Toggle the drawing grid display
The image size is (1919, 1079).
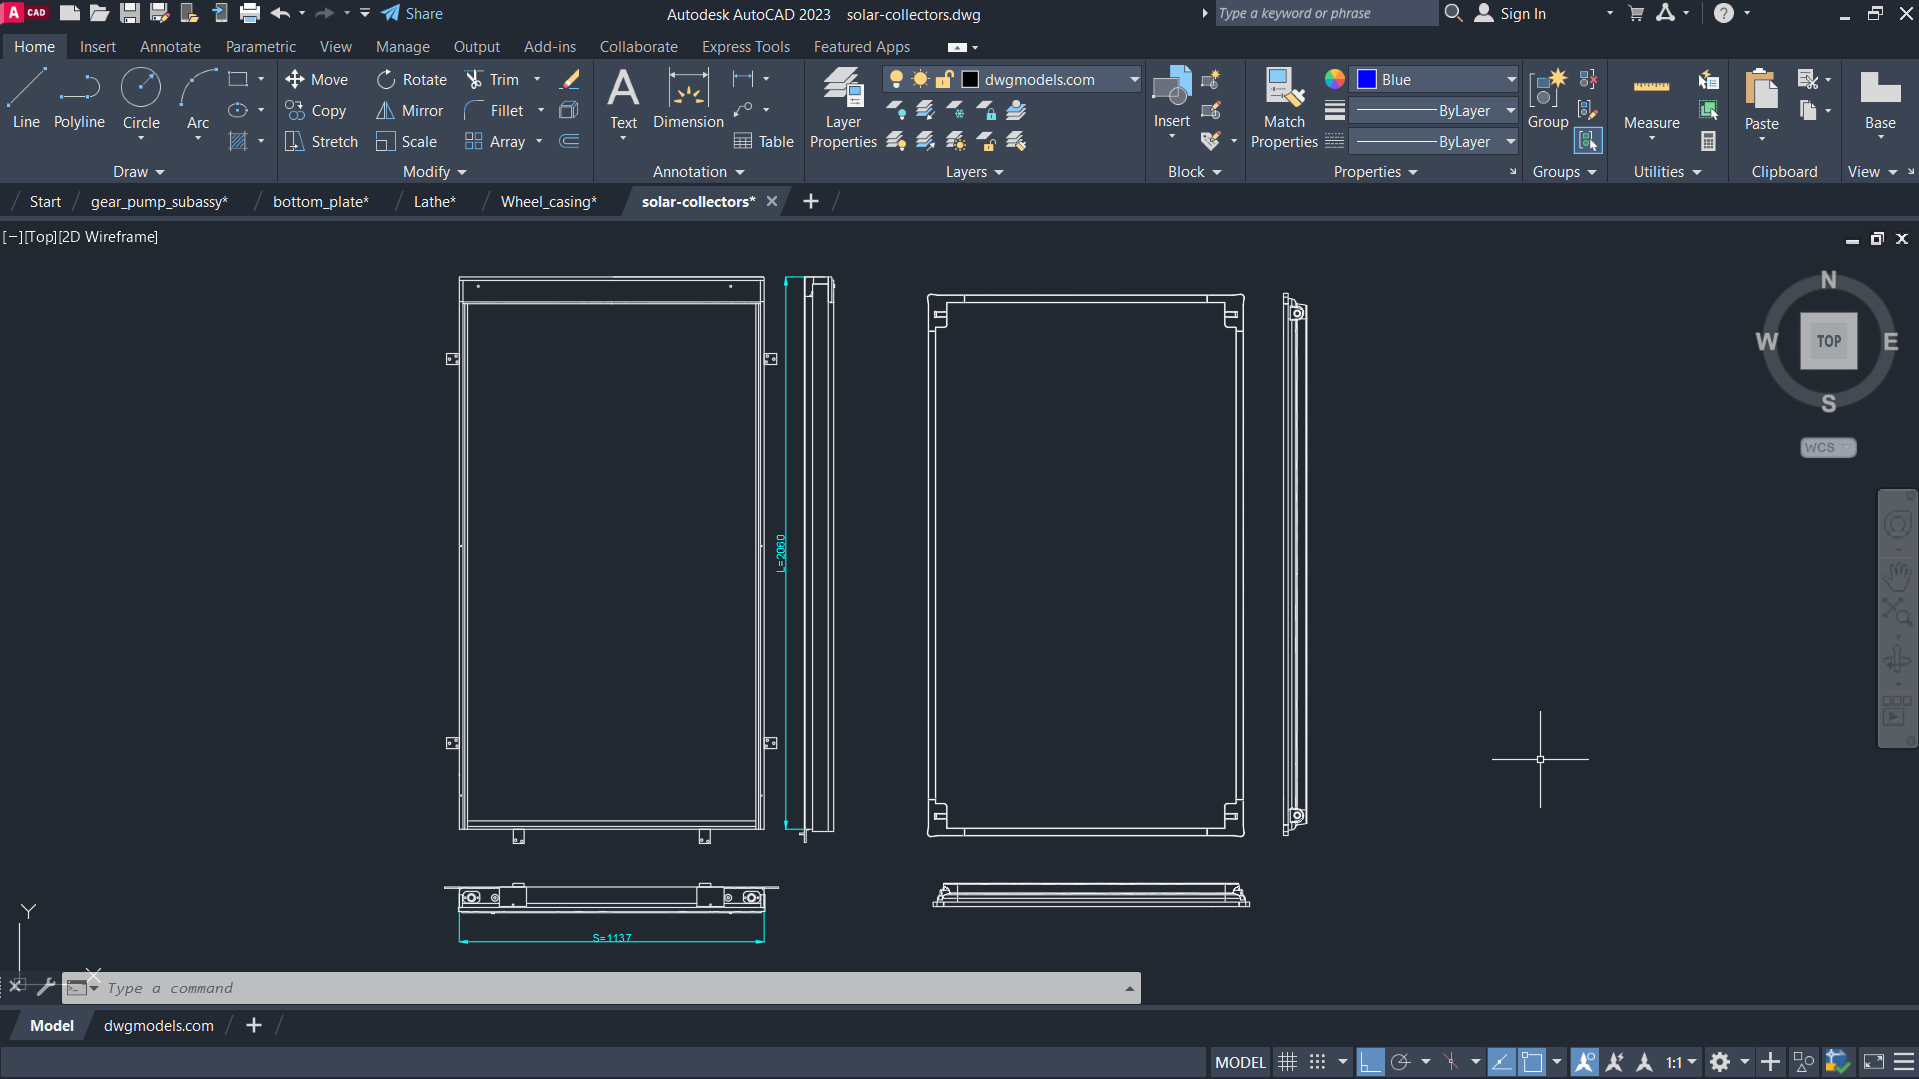click(x=1288, y=1062)
